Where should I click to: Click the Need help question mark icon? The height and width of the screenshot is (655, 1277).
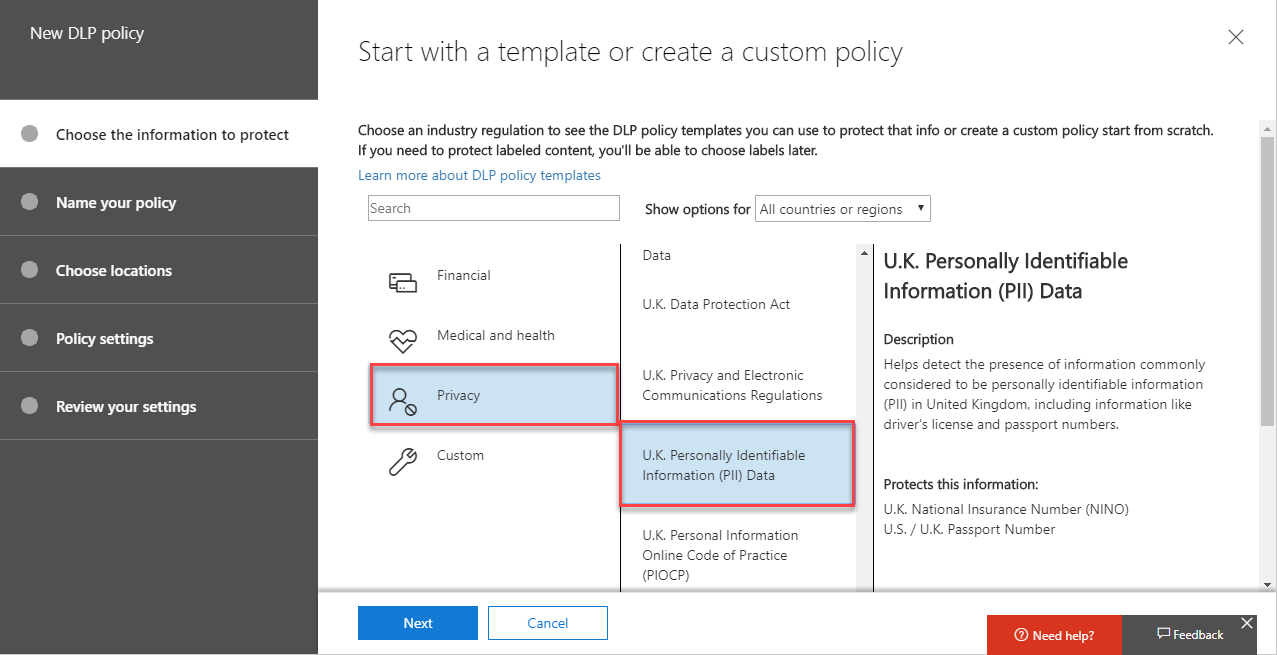click(1021, 635)
